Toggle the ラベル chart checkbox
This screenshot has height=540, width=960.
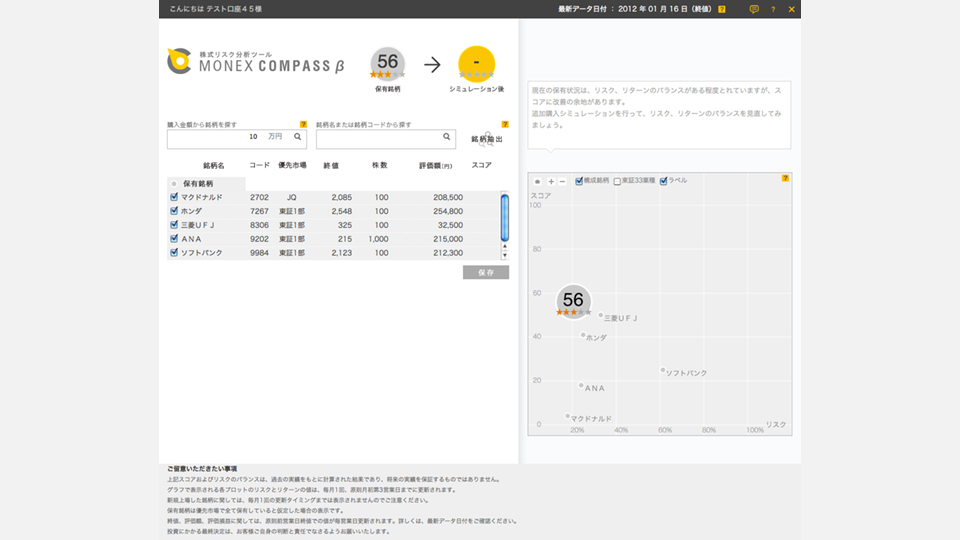pyautogui.click(x=663, y=181)
